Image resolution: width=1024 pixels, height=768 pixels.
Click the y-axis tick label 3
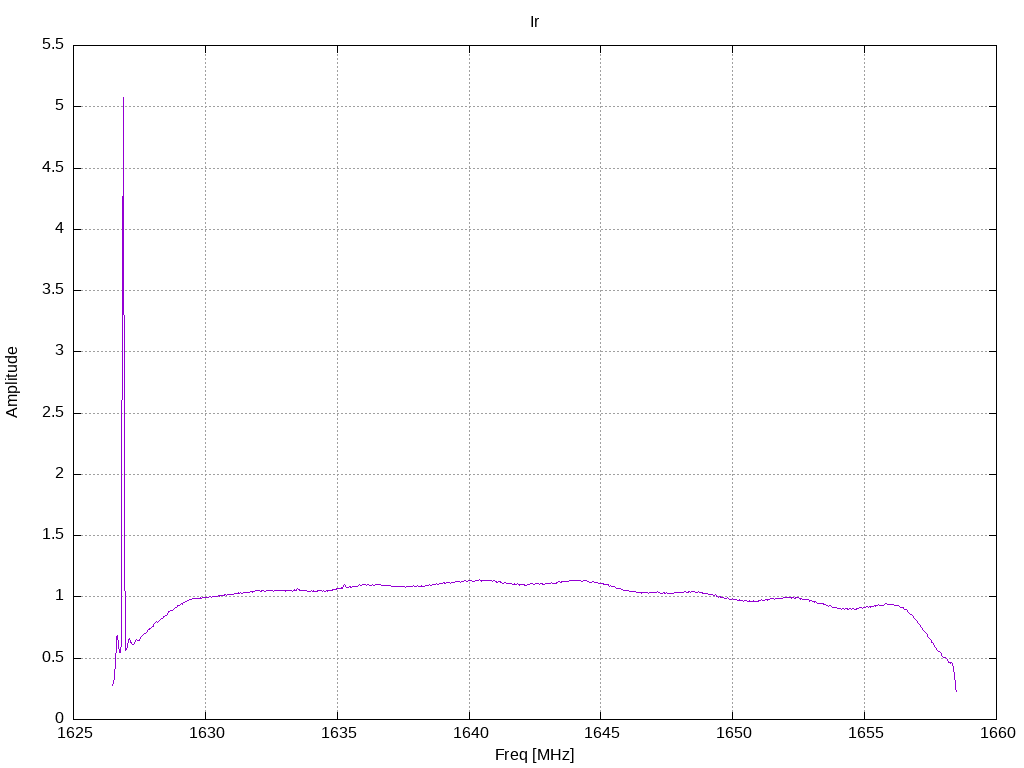point(59,350)
